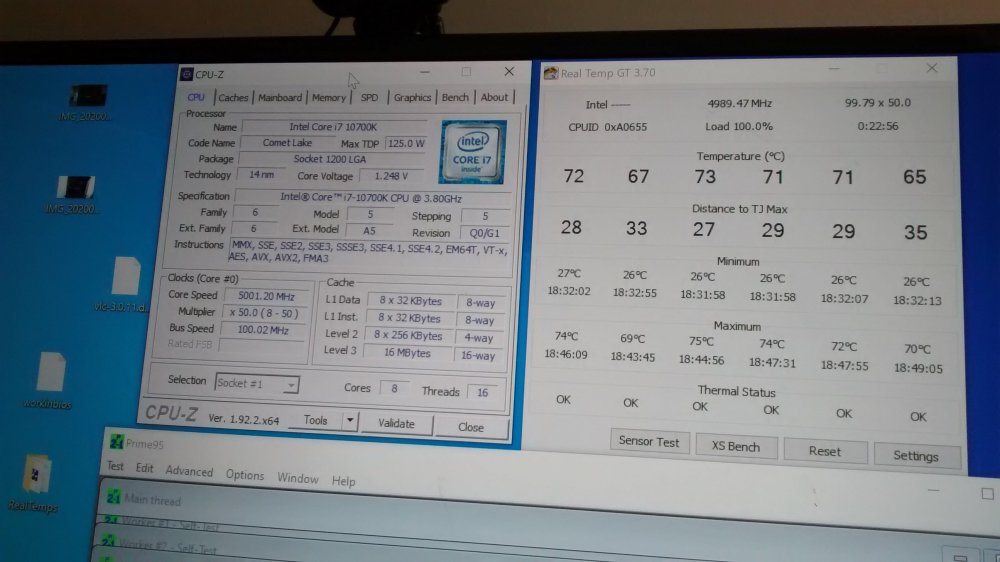Open the first IMG_2020 desktop image file
This screenshot has width=1000, height=562.
coord(87,102)
